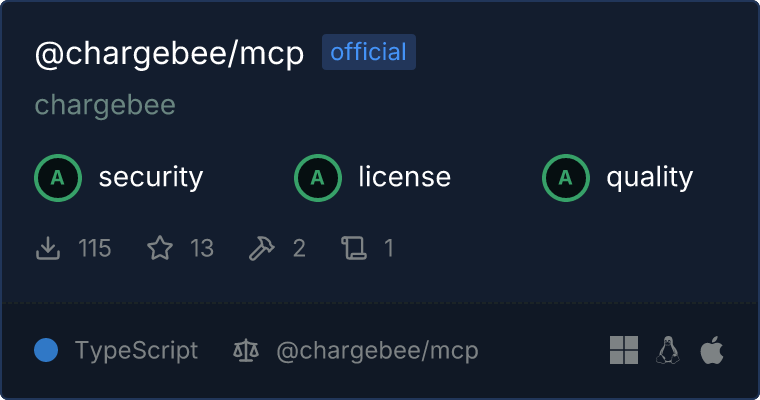Click the license grade A badge
The height and width of the screenshot is (400, 760).
pyautogui.click(x=318, y=178)
